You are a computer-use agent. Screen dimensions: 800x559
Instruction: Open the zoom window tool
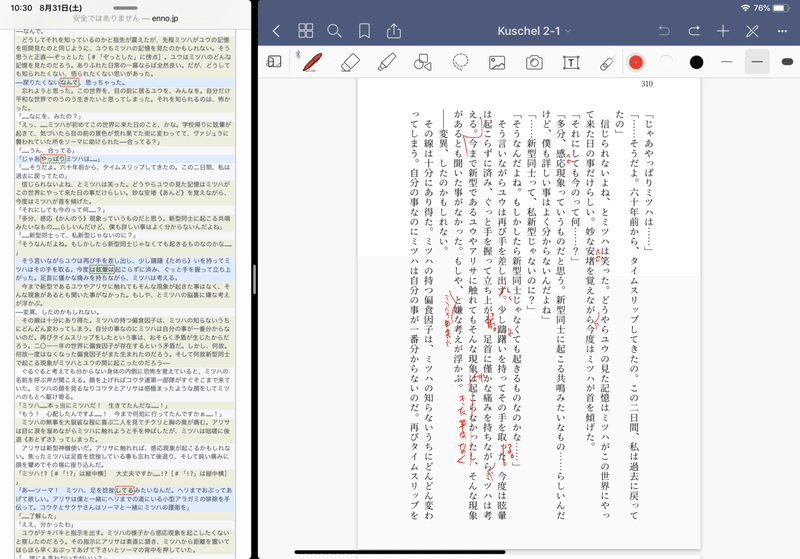274,62
